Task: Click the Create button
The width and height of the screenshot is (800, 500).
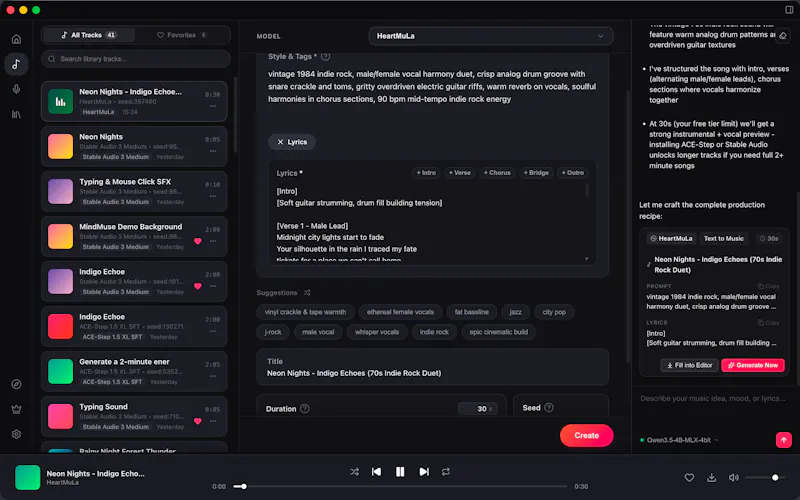Action: [x=586, y=435]
